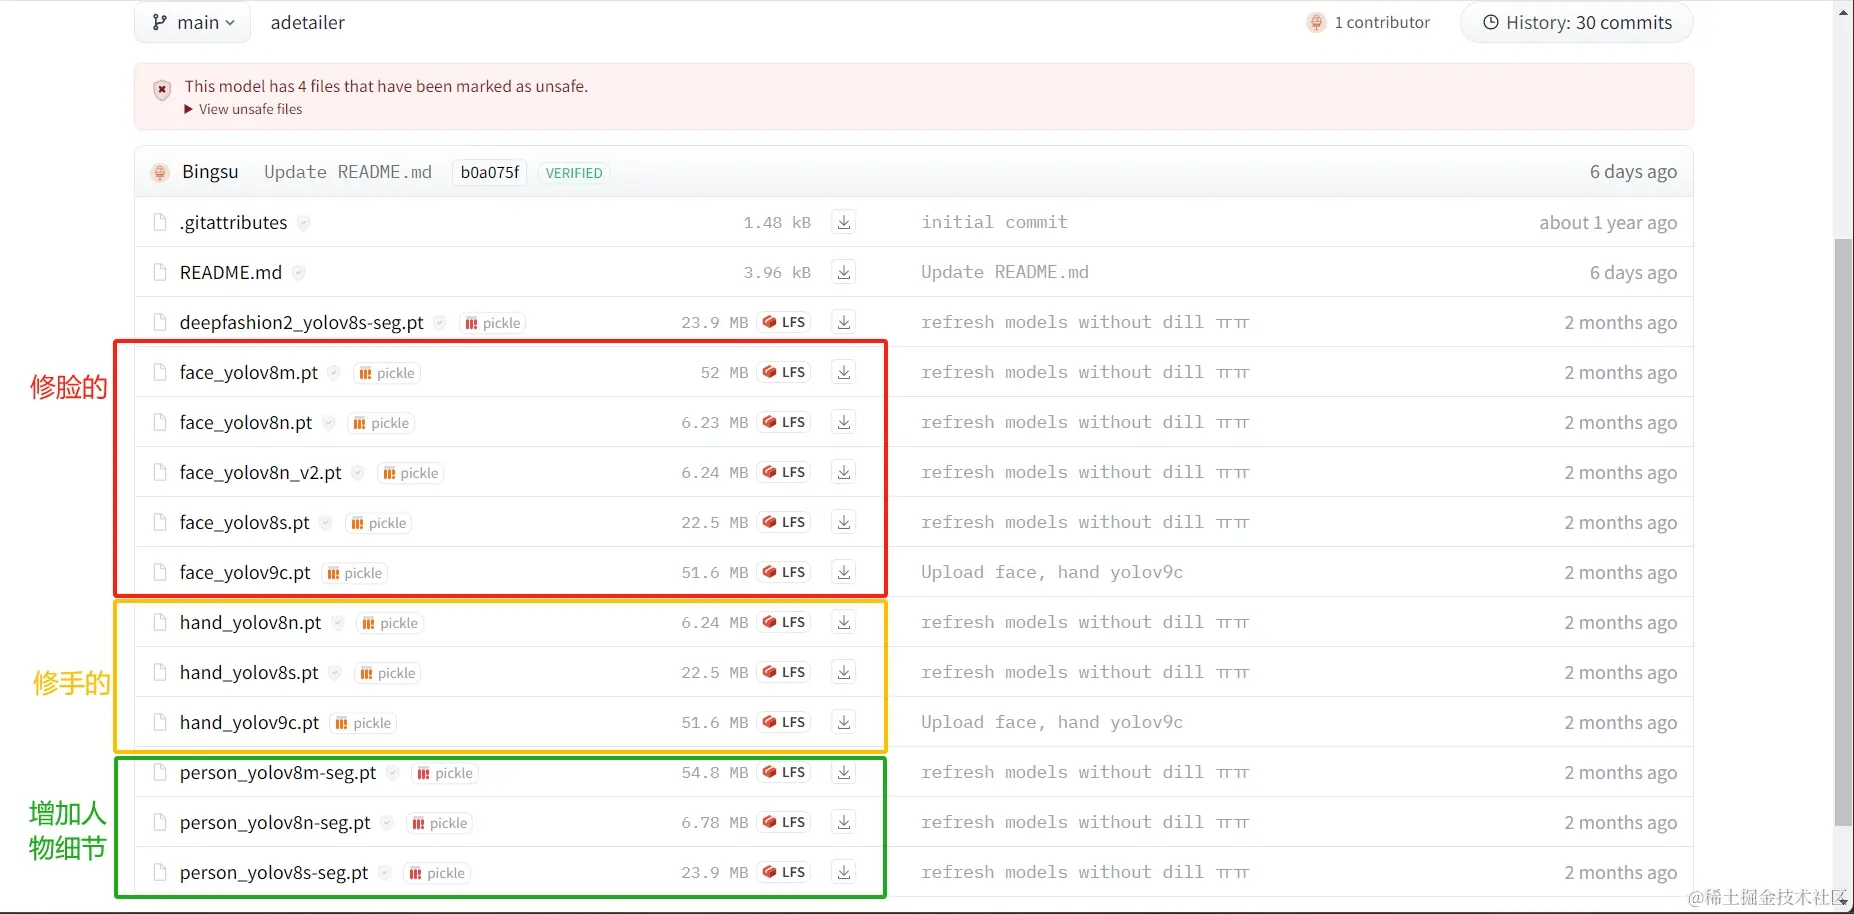
Task: Click the 6.78 MB size of person_yolov8n-seg.pt
Action: (x=715, y=822)
